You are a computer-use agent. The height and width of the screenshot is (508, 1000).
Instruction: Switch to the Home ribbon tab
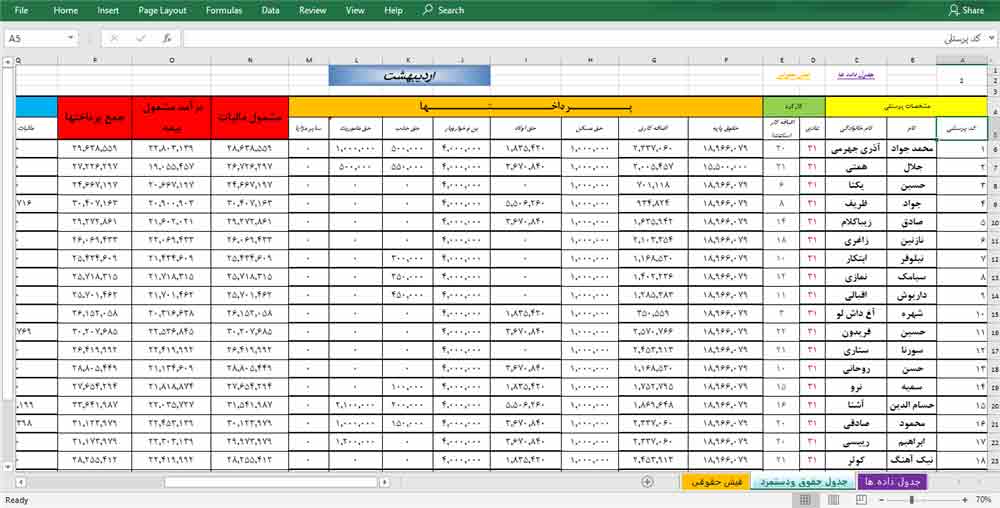[66, 10]
